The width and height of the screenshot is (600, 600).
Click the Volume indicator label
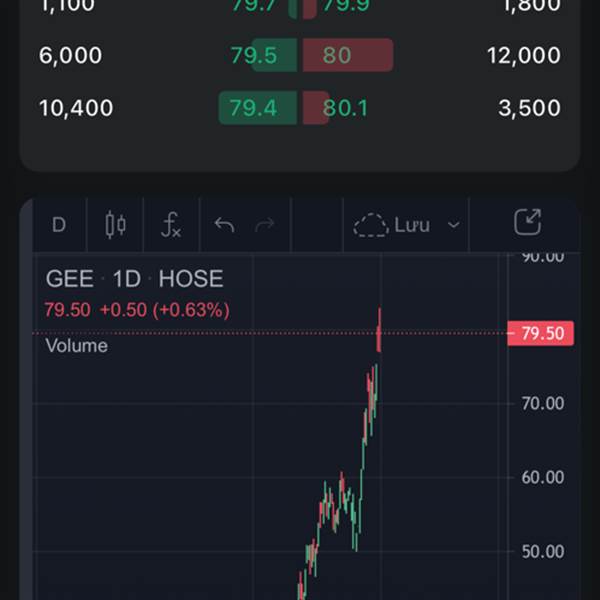tap(77, 346)
